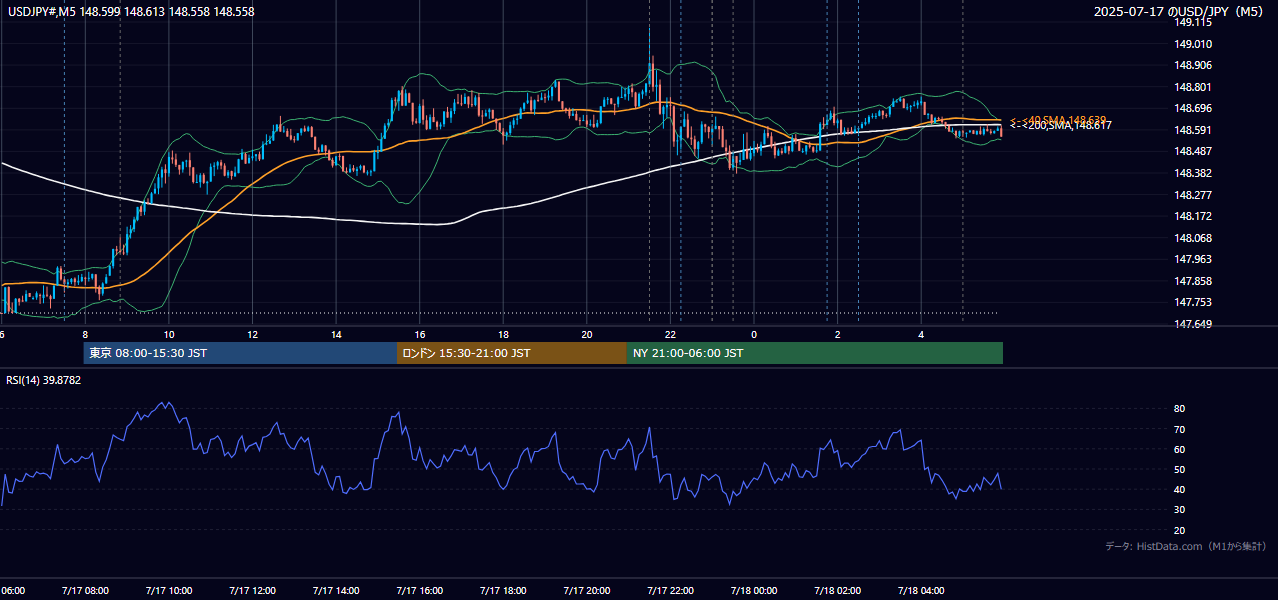Click the 7/17 08:00 bottom time label
This screenshot has width=1278, height=600.
point(85,591)
